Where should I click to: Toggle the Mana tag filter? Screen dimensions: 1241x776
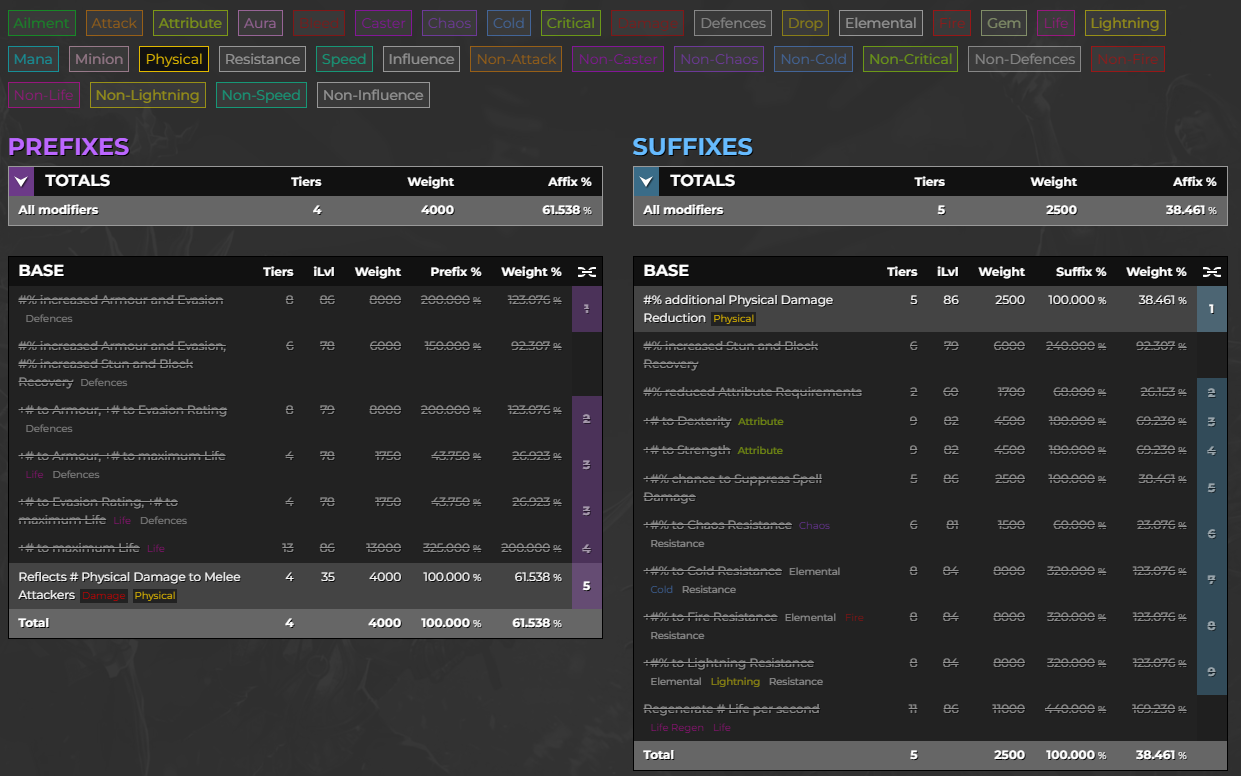point(33,59)
